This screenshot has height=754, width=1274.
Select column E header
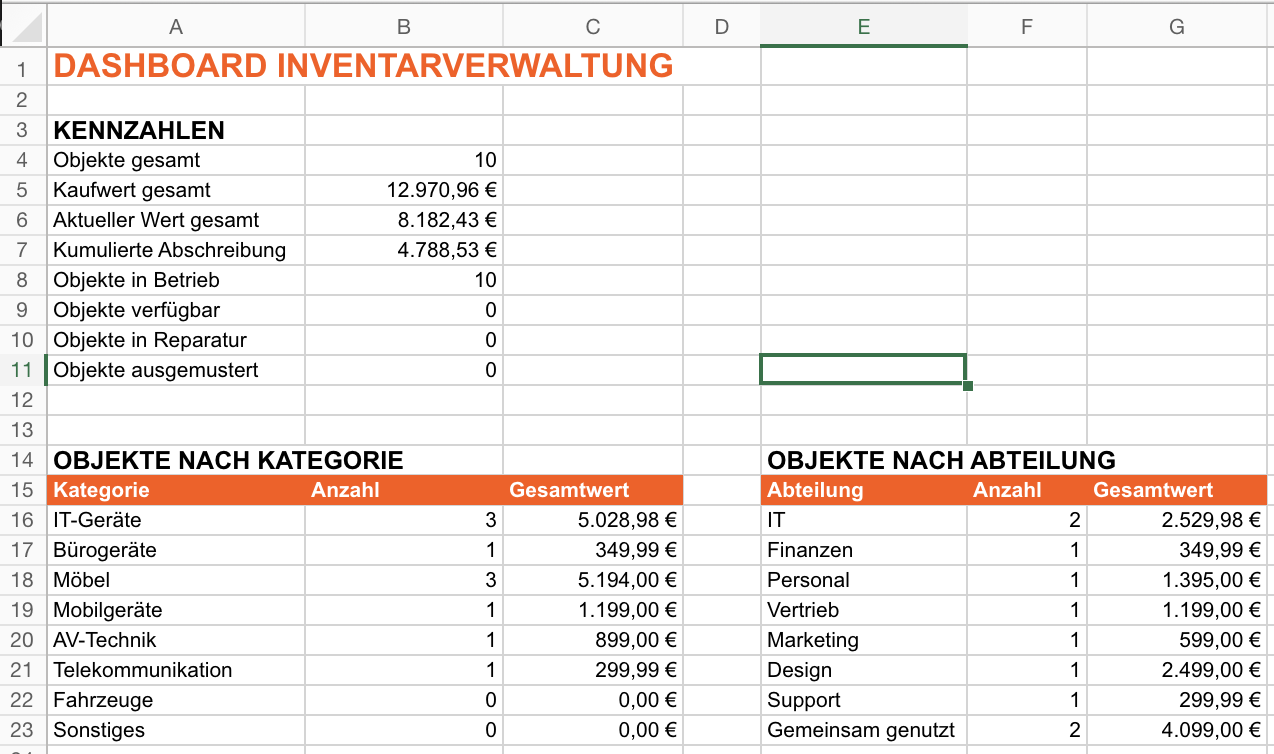coord(864,27)
